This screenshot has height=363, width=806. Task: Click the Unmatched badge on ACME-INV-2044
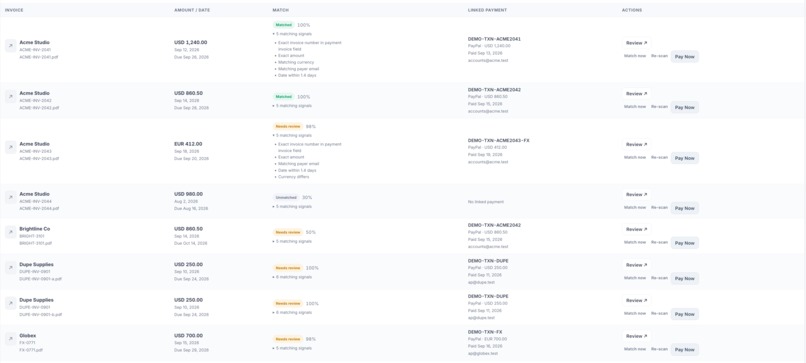coord(285,197)
